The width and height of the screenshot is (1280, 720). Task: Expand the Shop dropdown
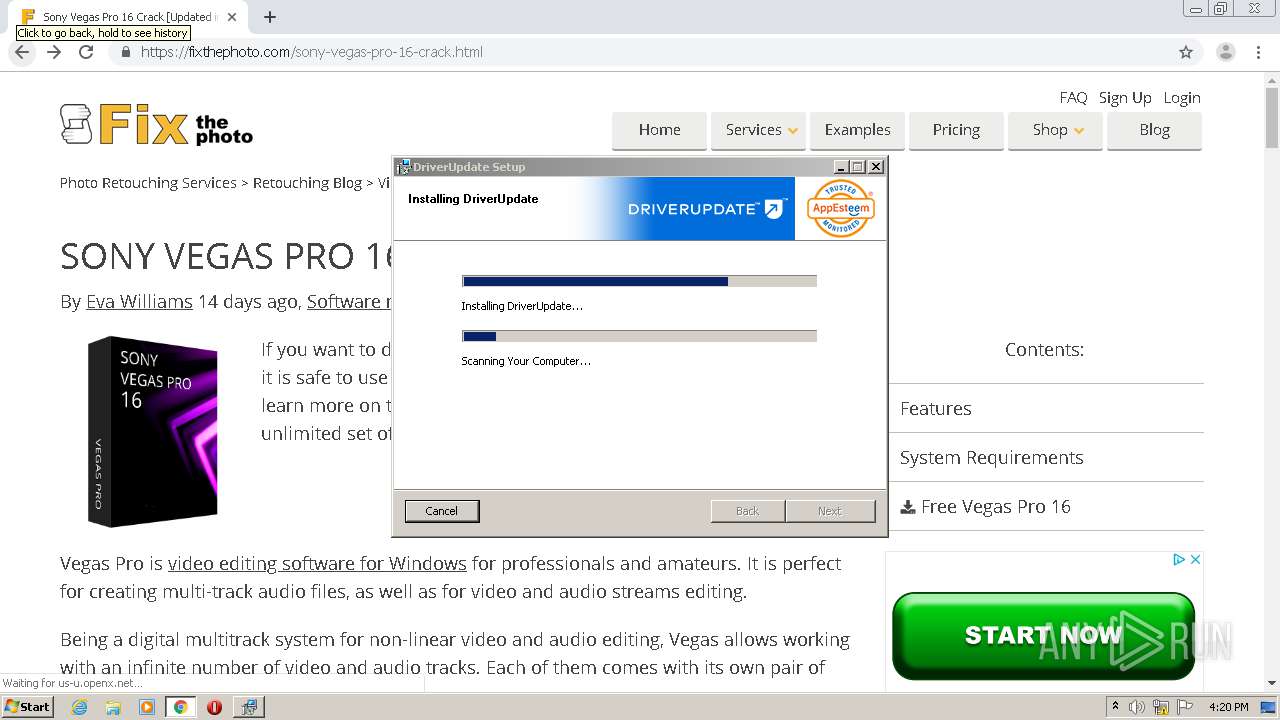coord(1055,130)
